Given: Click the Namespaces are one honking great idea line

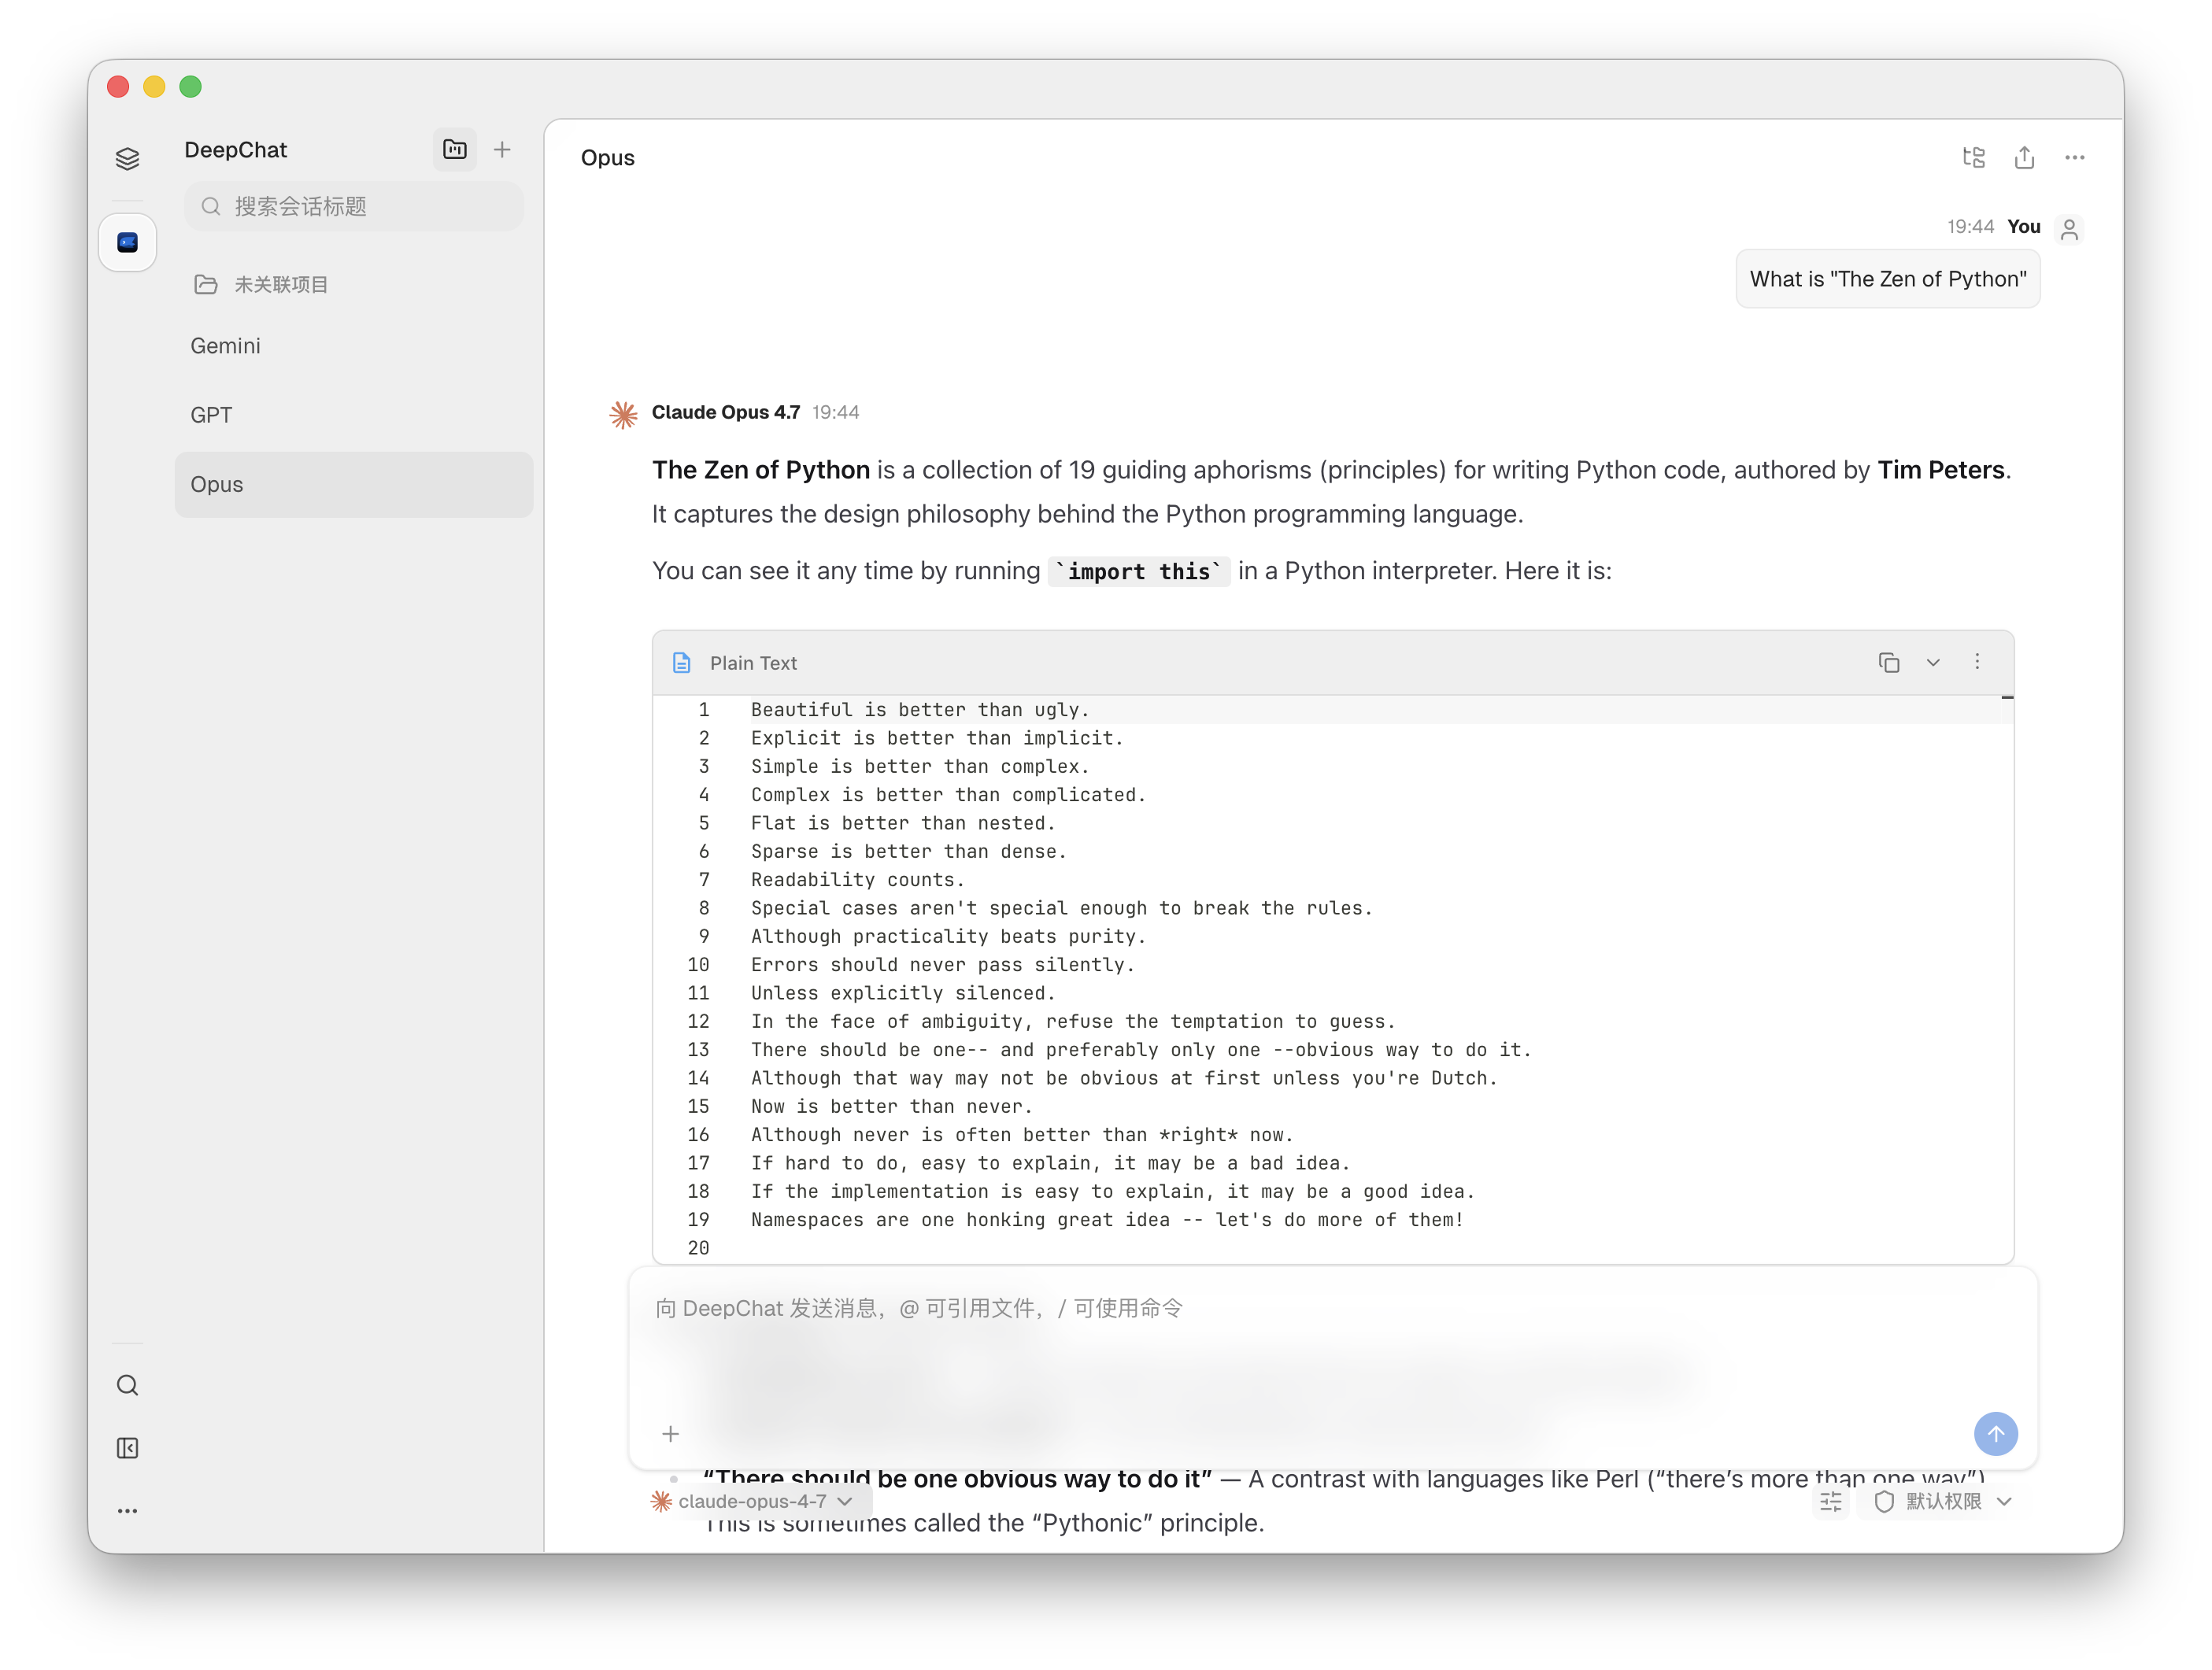Looking at the screenshot, I should coord(1108,1220).
